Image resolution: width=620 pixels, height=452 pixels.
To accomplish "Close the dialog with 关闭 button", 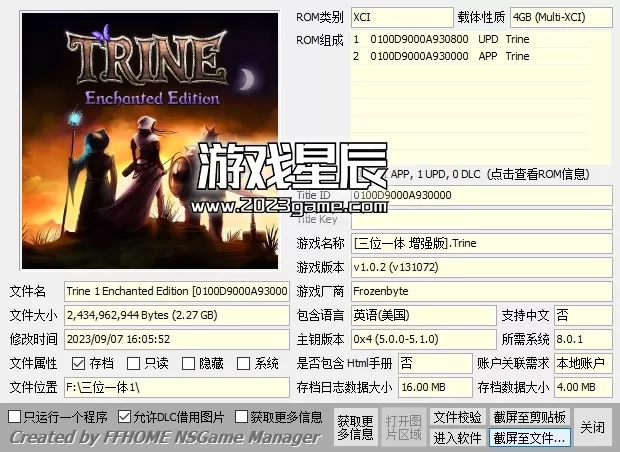I will pos(592,427).
